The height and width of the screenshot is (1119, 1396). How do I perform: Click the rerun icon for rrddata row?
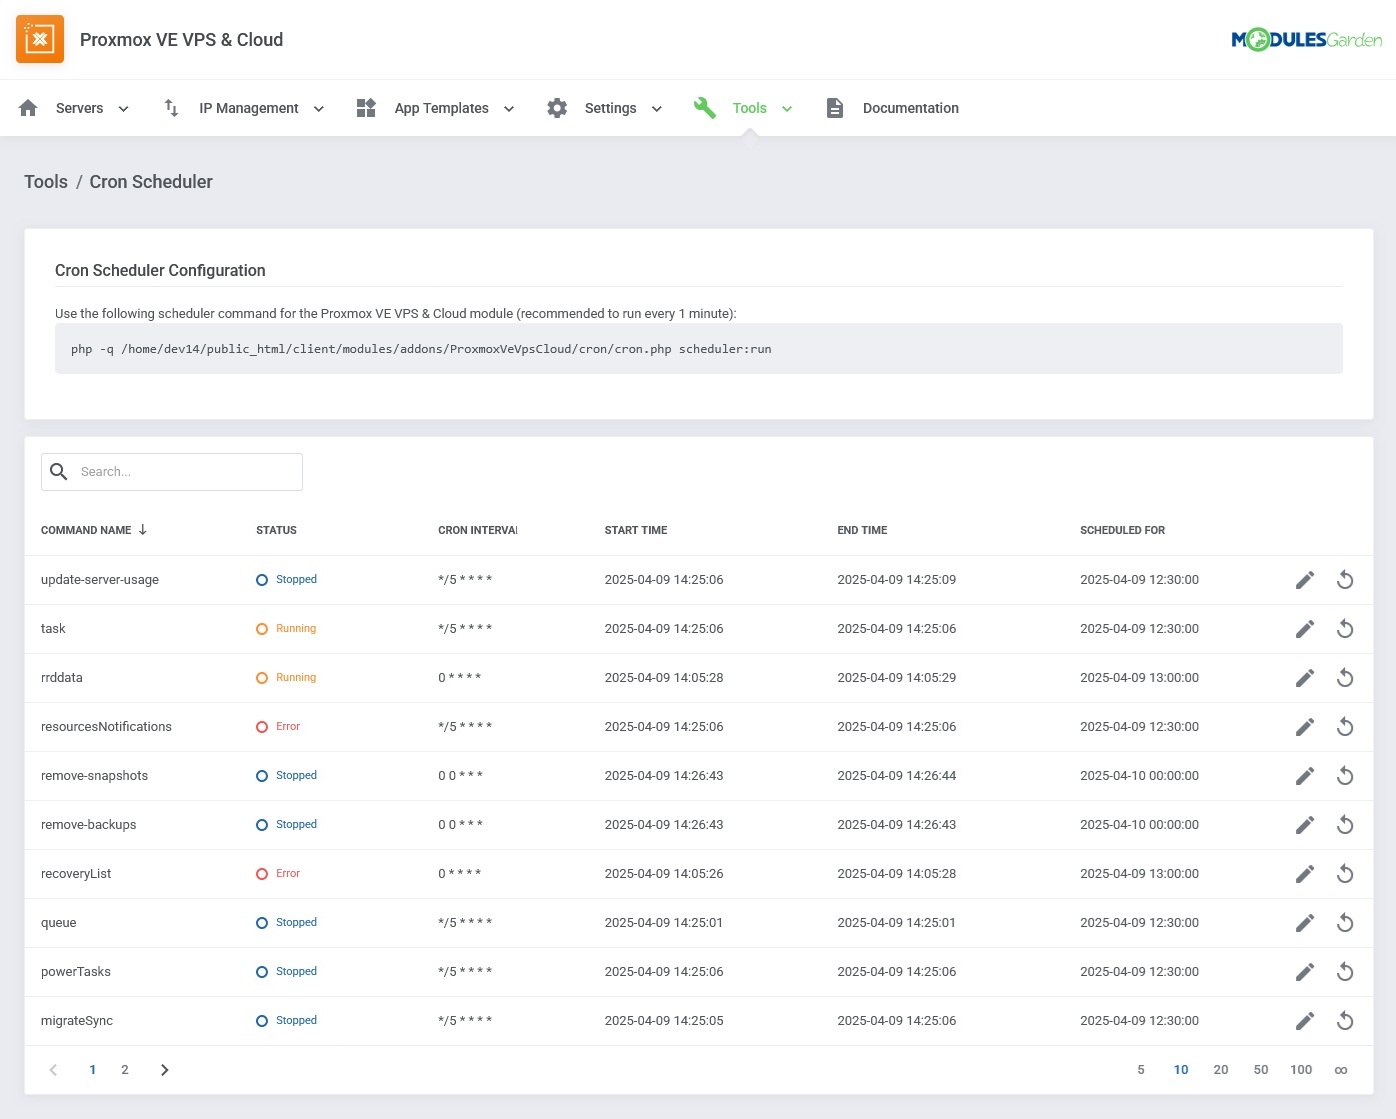(x=1345, y=678)
